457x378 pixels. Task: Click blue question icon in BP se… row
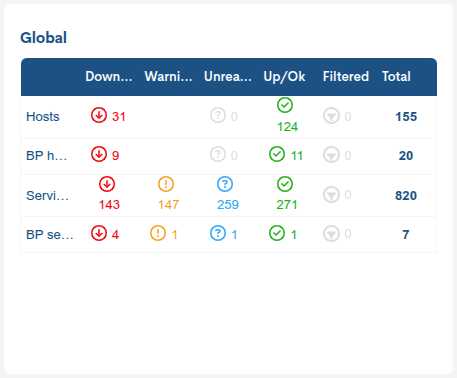coord(218,233)
